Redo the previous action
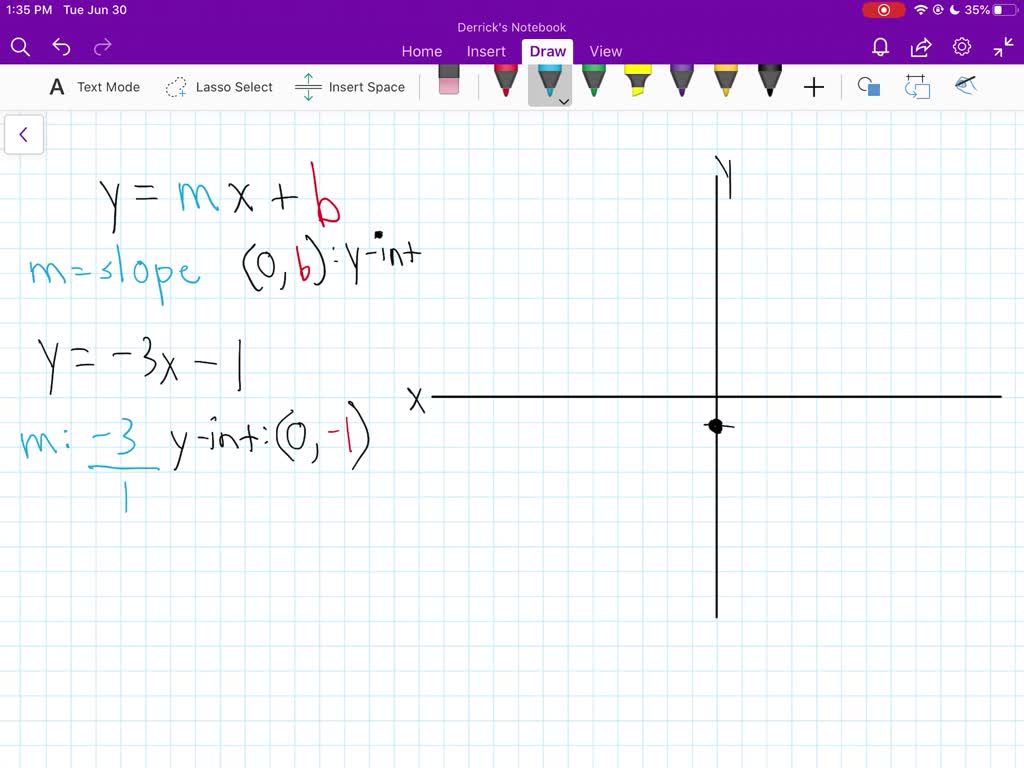 101,46
